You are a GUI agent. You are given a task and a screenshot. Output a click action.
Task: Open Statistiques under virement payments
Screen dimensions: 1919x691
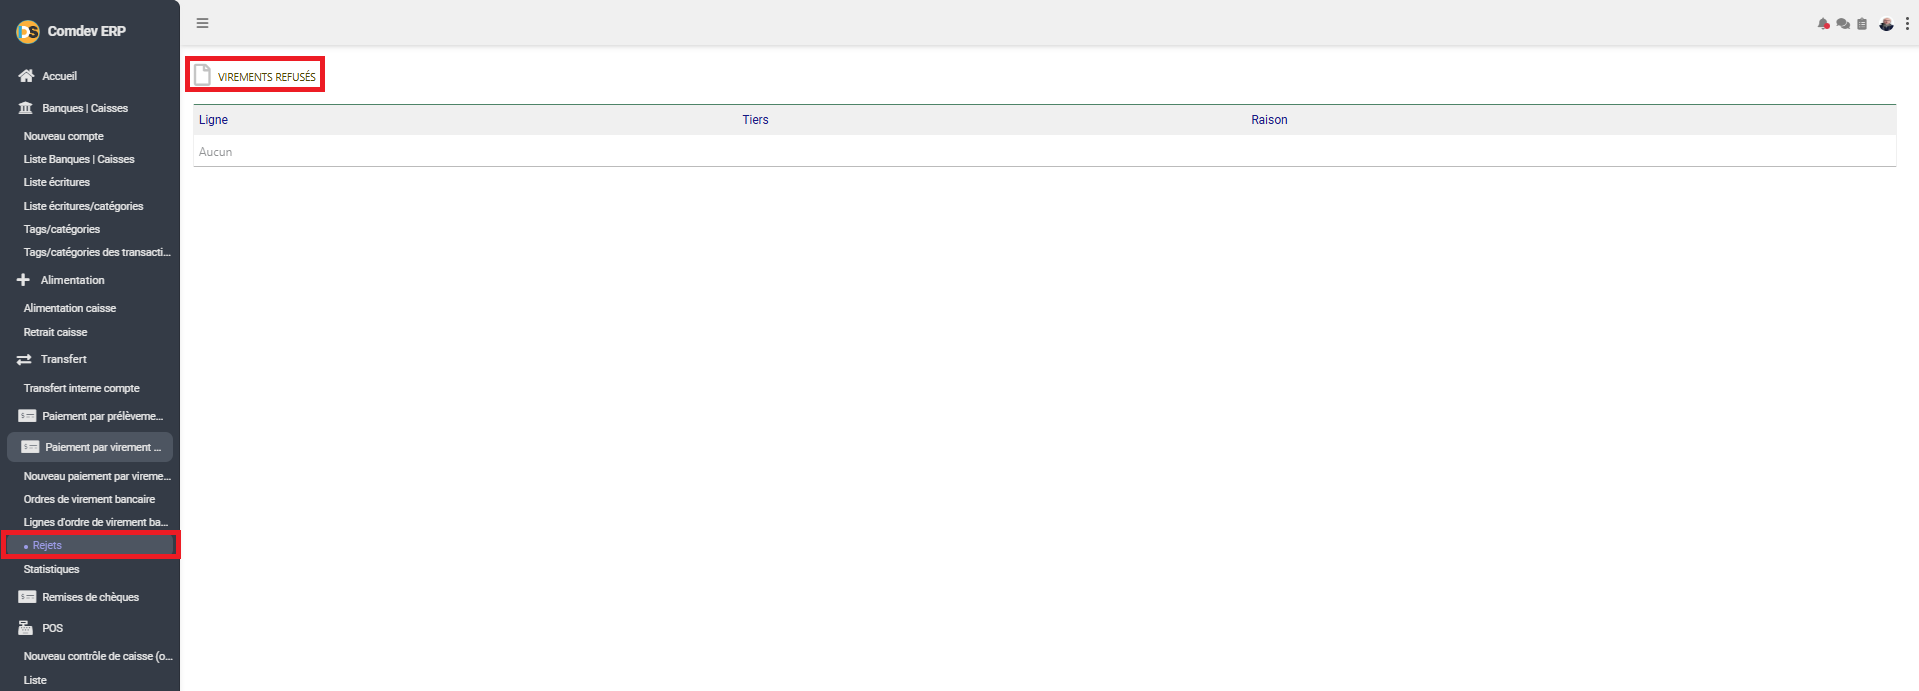52,569
